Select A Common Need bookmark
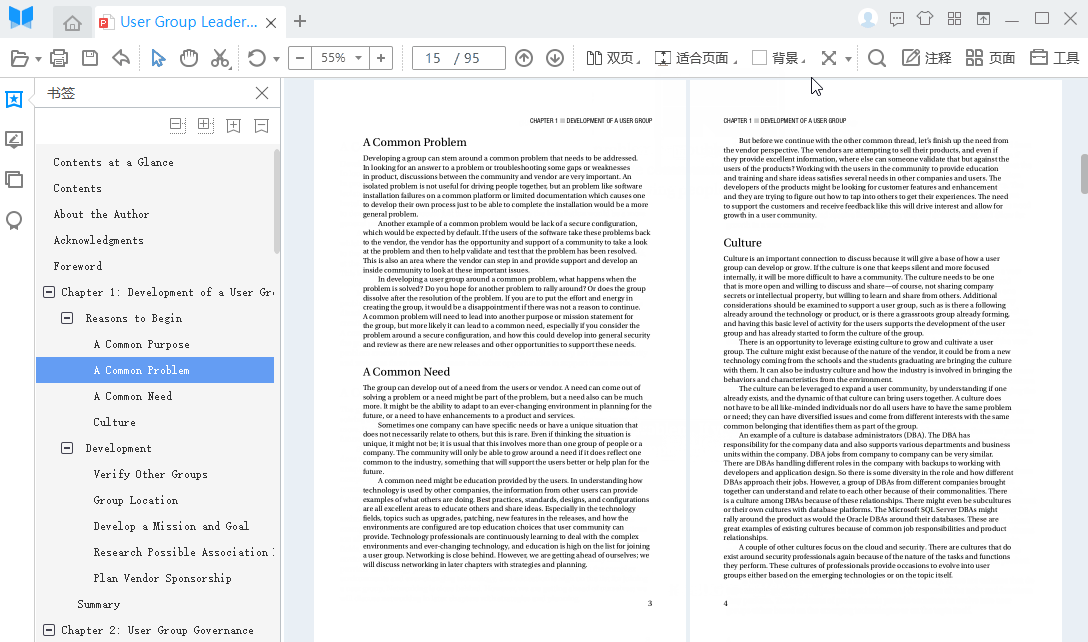The height and width of the screenshot is (642, 1088). [x=133, y=396]
